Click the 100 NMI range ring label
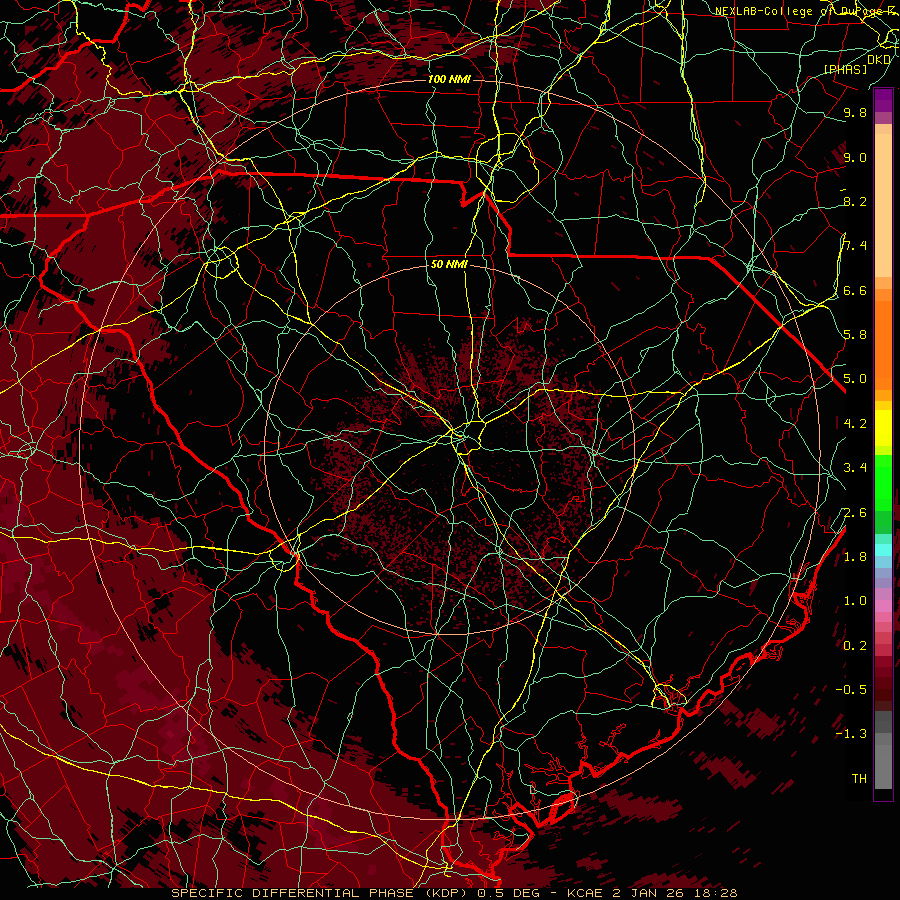The image size is (900, 900). [449, 79]
